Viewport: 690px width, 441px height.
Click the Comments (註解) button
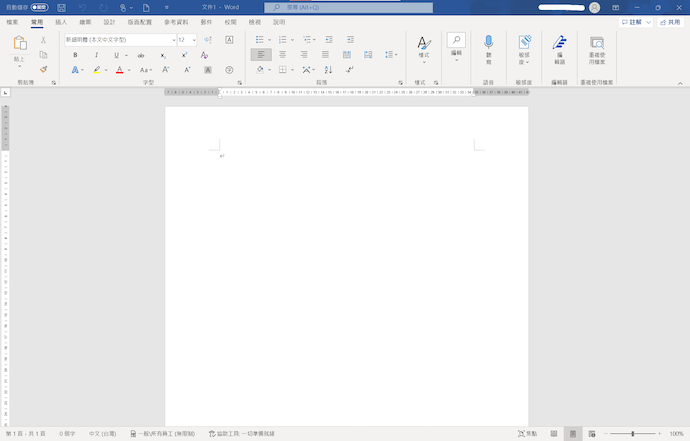coord(631,21)
